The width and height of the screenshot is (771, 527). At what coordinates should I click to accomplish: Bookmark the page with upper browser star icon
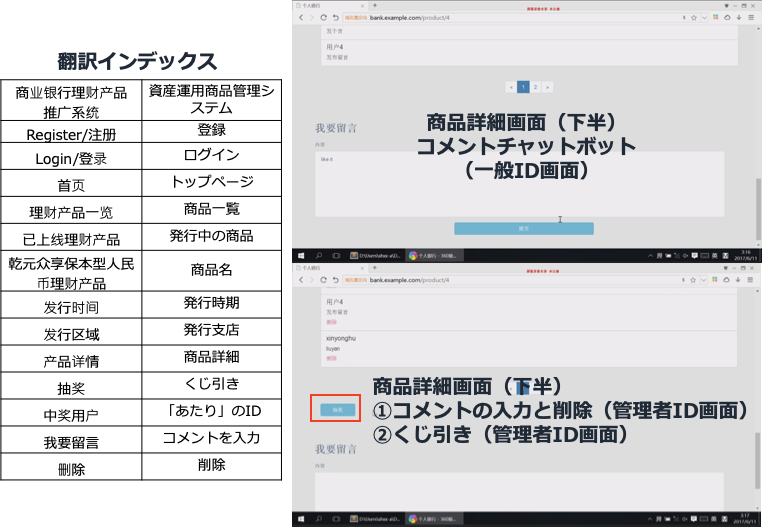pos(694,18)
